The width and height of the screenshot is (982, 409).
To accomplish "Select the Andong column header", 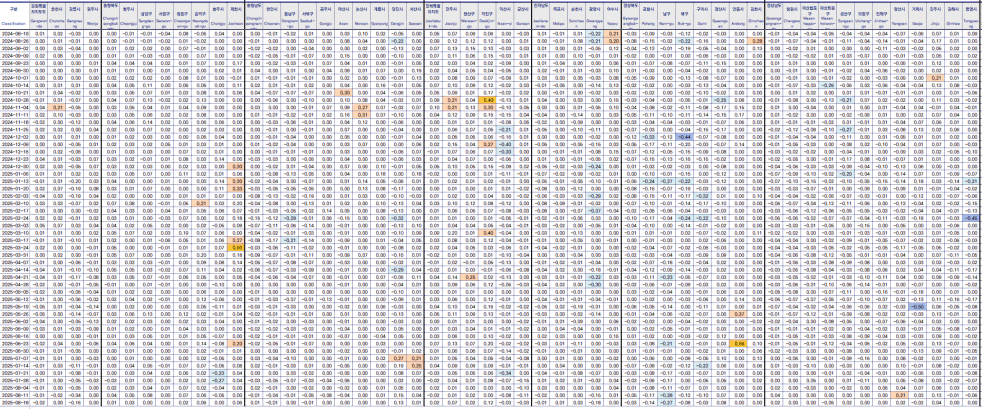I will 738,16.
